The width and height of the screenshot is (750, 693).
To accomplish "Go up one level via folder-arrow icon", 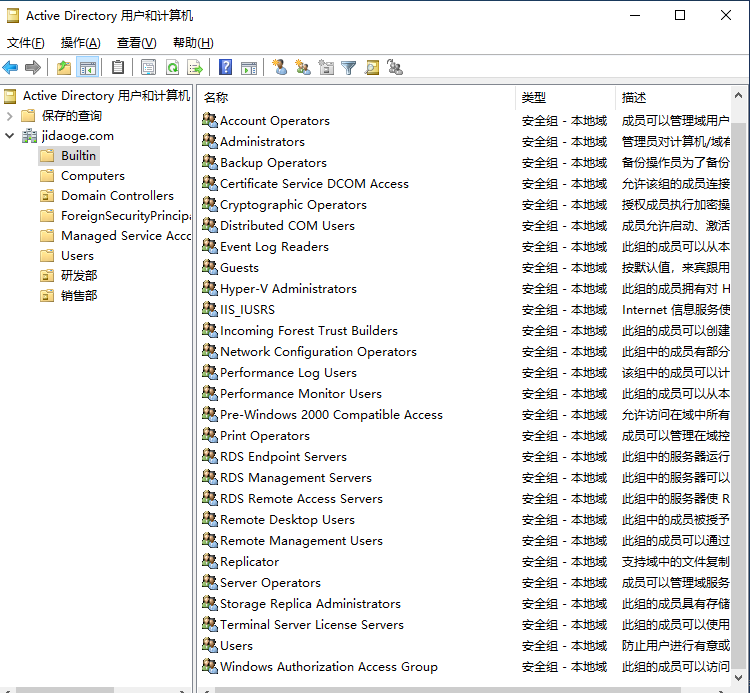I will [x=64, y=67].
